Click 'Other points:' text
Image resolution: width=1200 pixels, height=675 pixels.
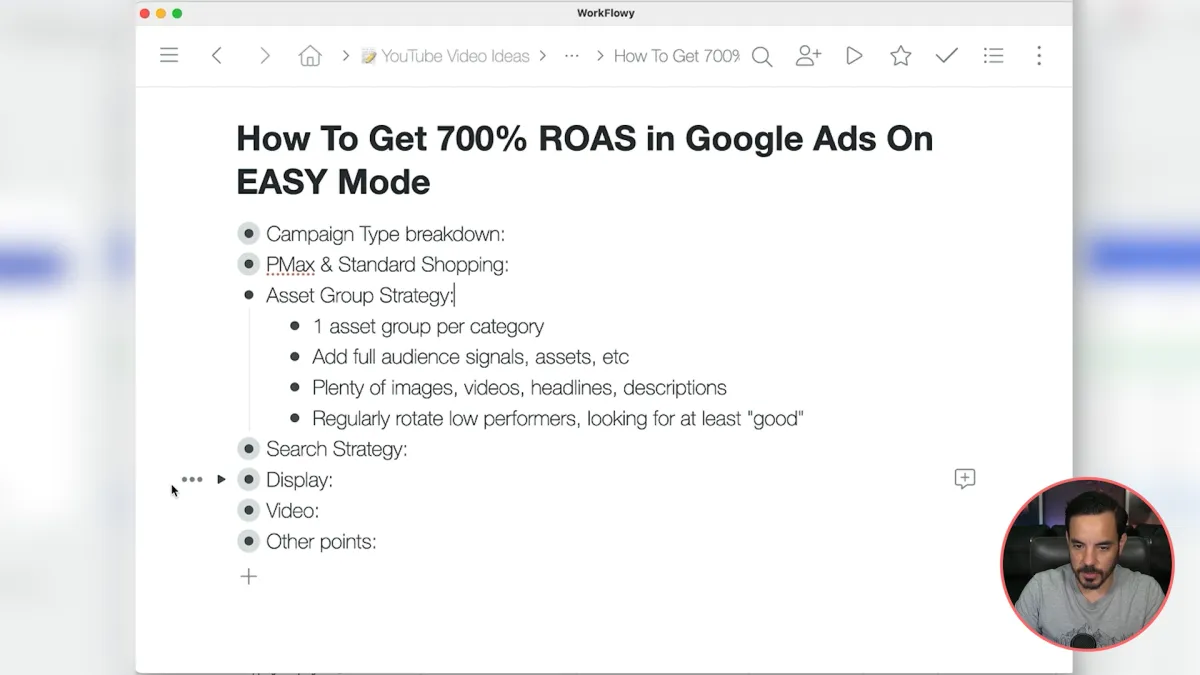[x=321, y=542]
